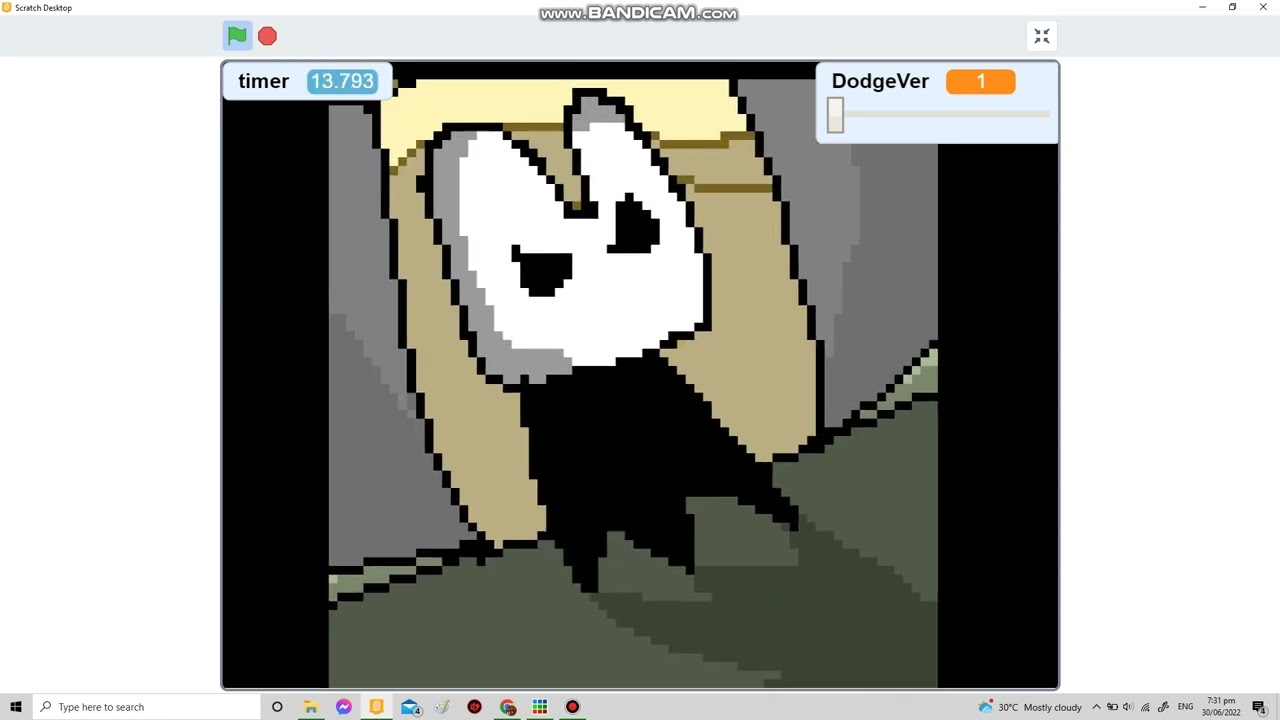This screenshot has height=720, width=1280.
Task: Open Google Chrome from taskbar
Action: tap(508, 707)
